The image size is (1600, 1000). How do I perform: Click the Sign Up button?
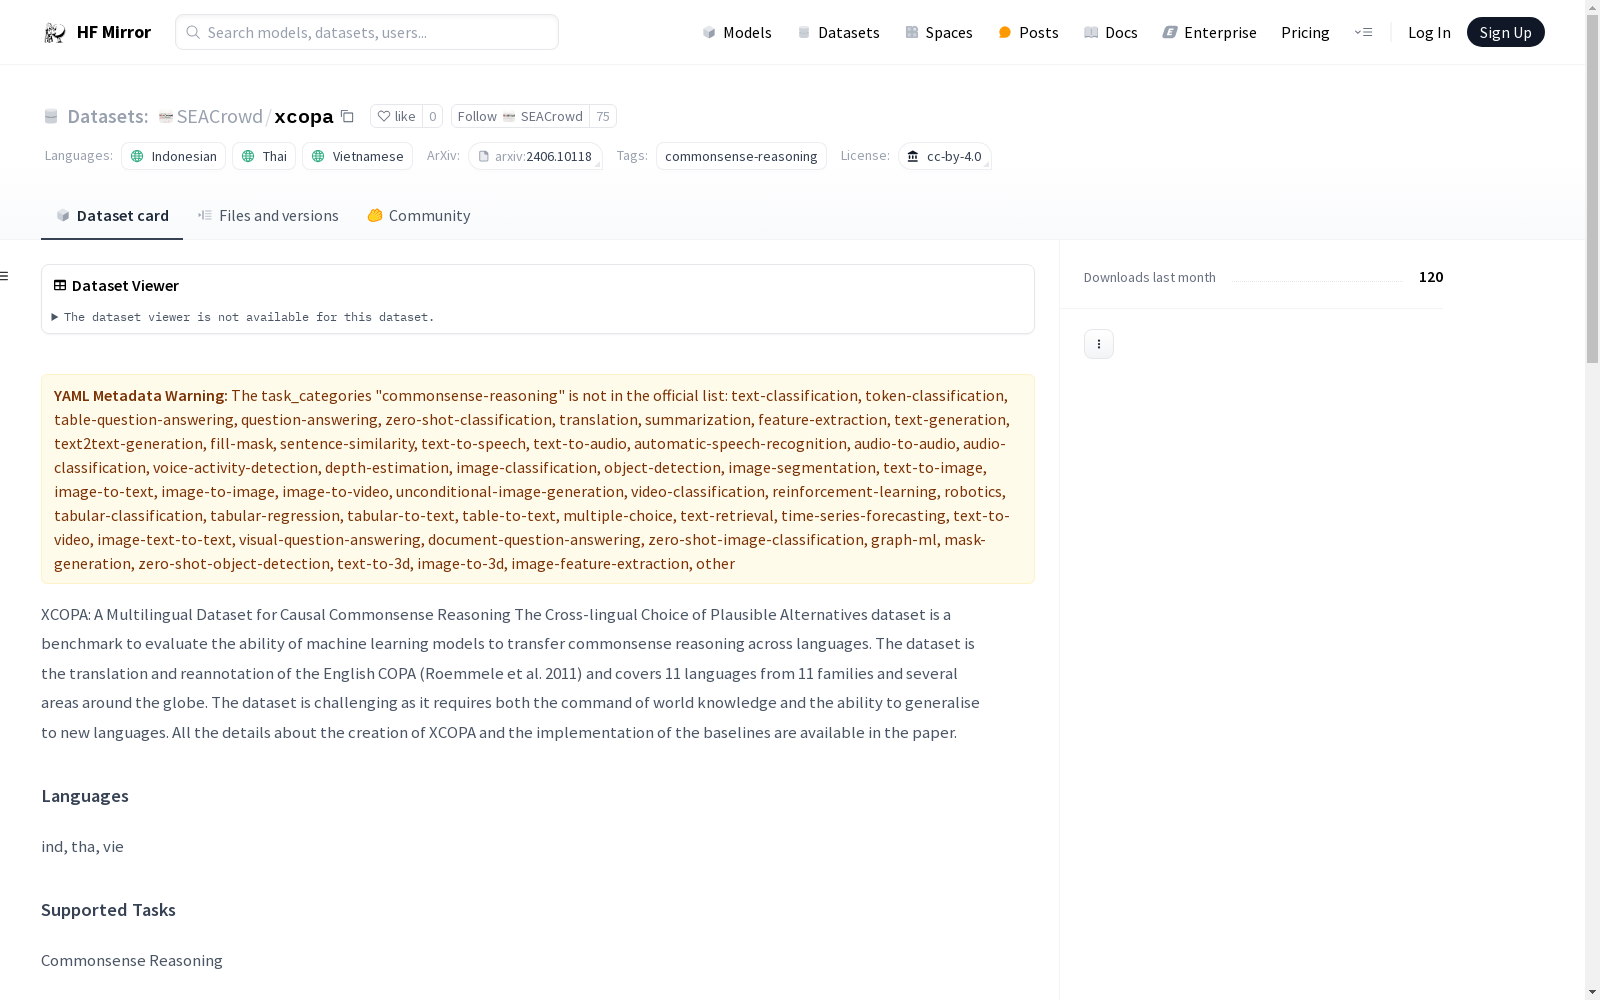point(1505,32)
